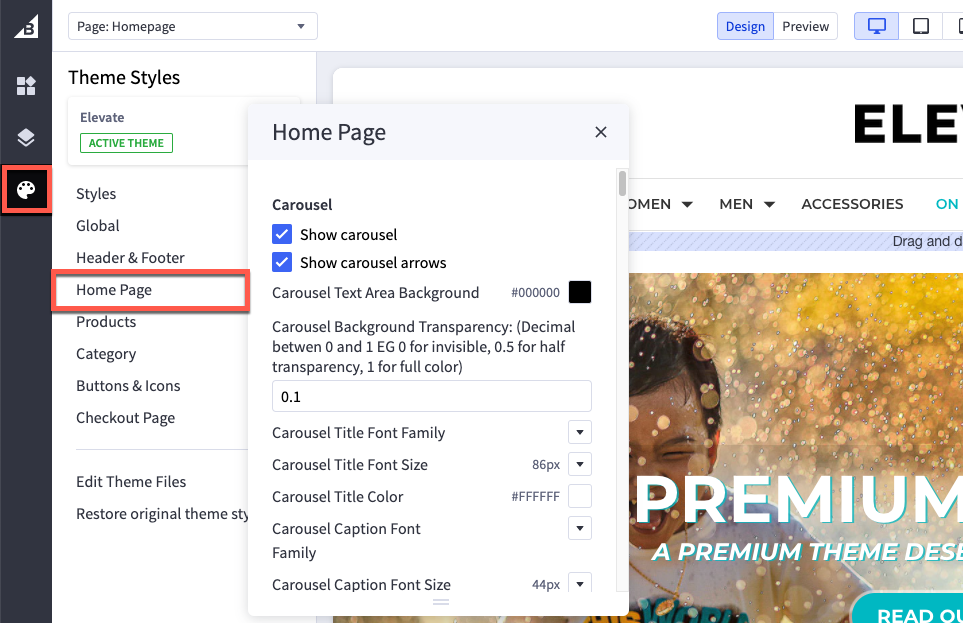Click the Carousel Background Transparency input field
The image size is (963, 623).
pos(432,396)
